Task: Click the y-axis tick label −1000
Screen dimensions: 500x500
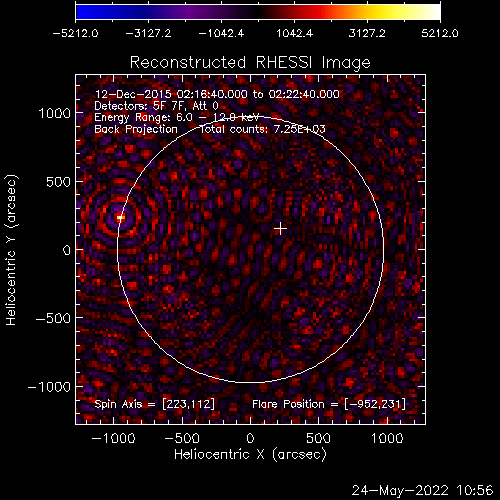Action: click(x=49, y=387)
